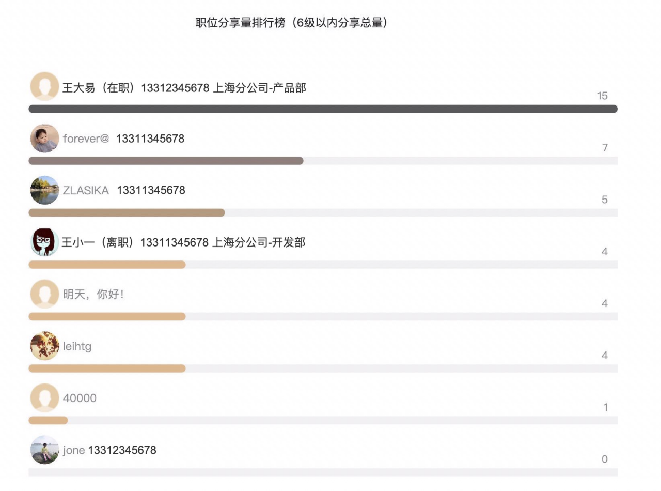The width and height of the screenshot is (661, 491).
Task: Click the 40000 user's default avatar
Action: pyautogui.click(x=44, y=397)
